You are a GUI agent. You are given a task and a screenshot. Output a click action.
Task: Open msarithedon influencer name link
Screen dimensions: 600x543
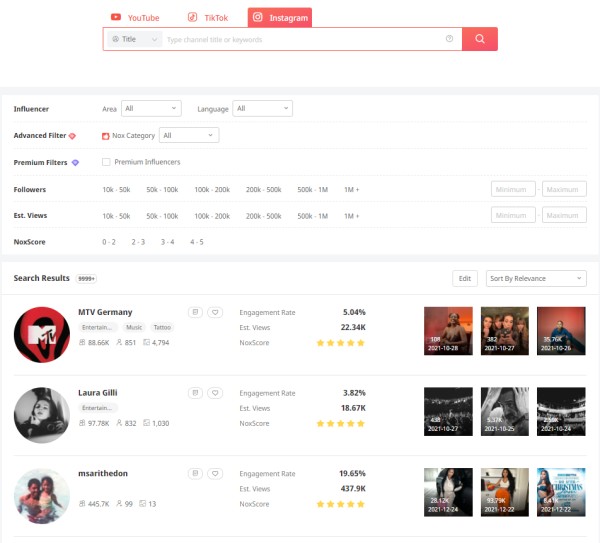(104, 473)
